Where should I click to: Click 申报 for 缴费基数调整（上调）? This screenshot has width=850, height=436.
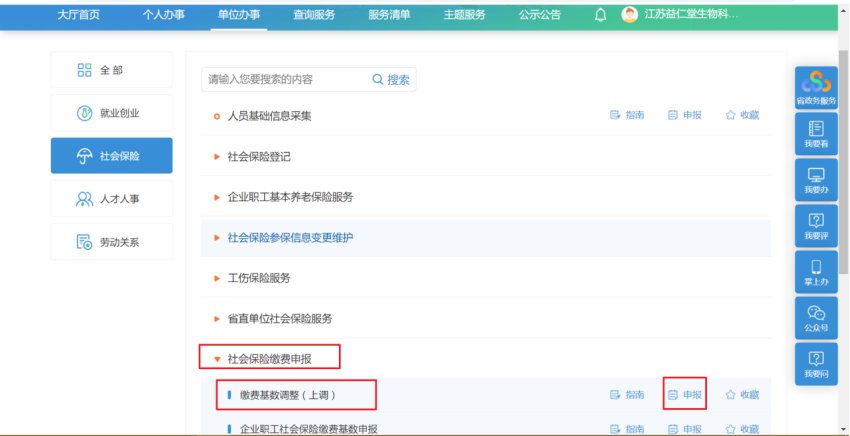(685, 395)
